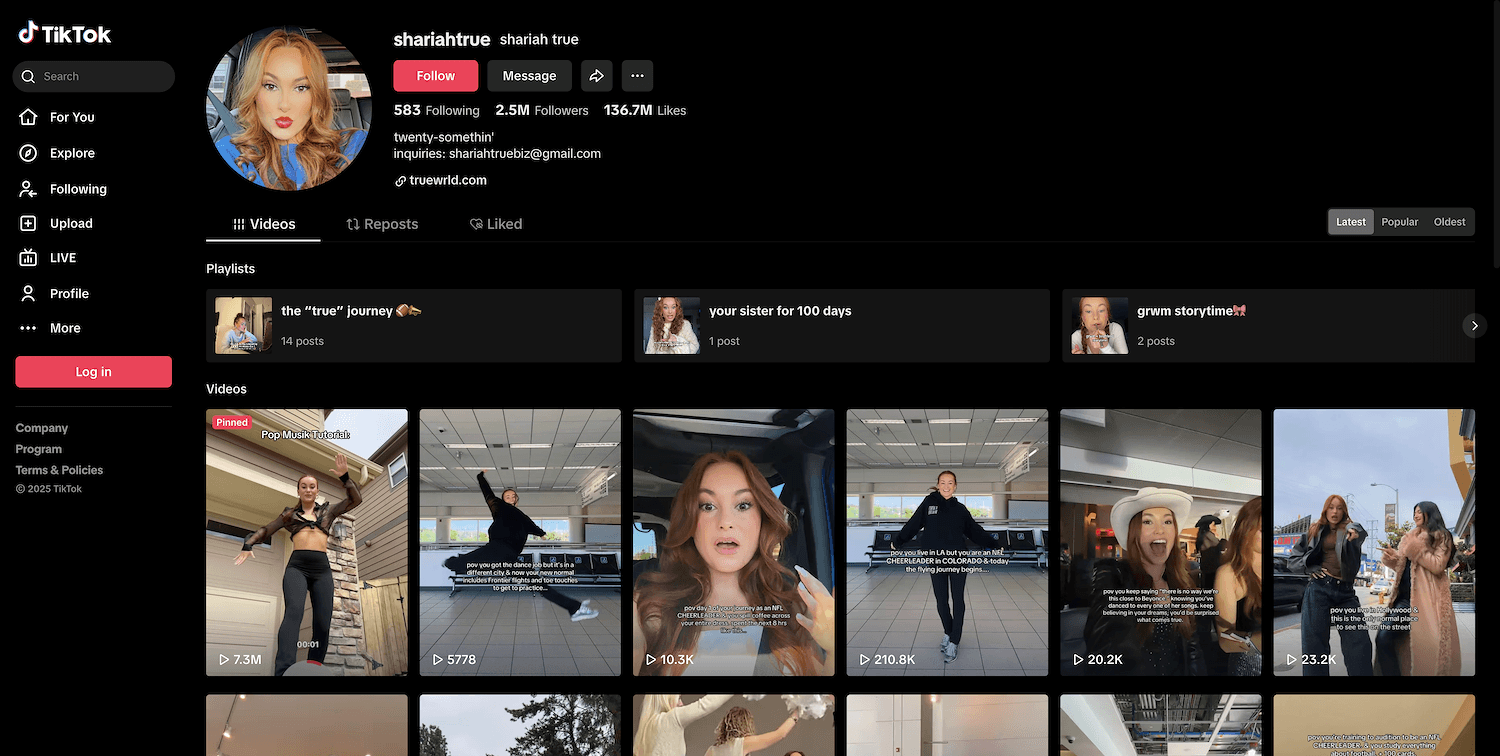Open the three-dot profile options menu
Viewport: 1500px width, 756px height.
(637, 76)
